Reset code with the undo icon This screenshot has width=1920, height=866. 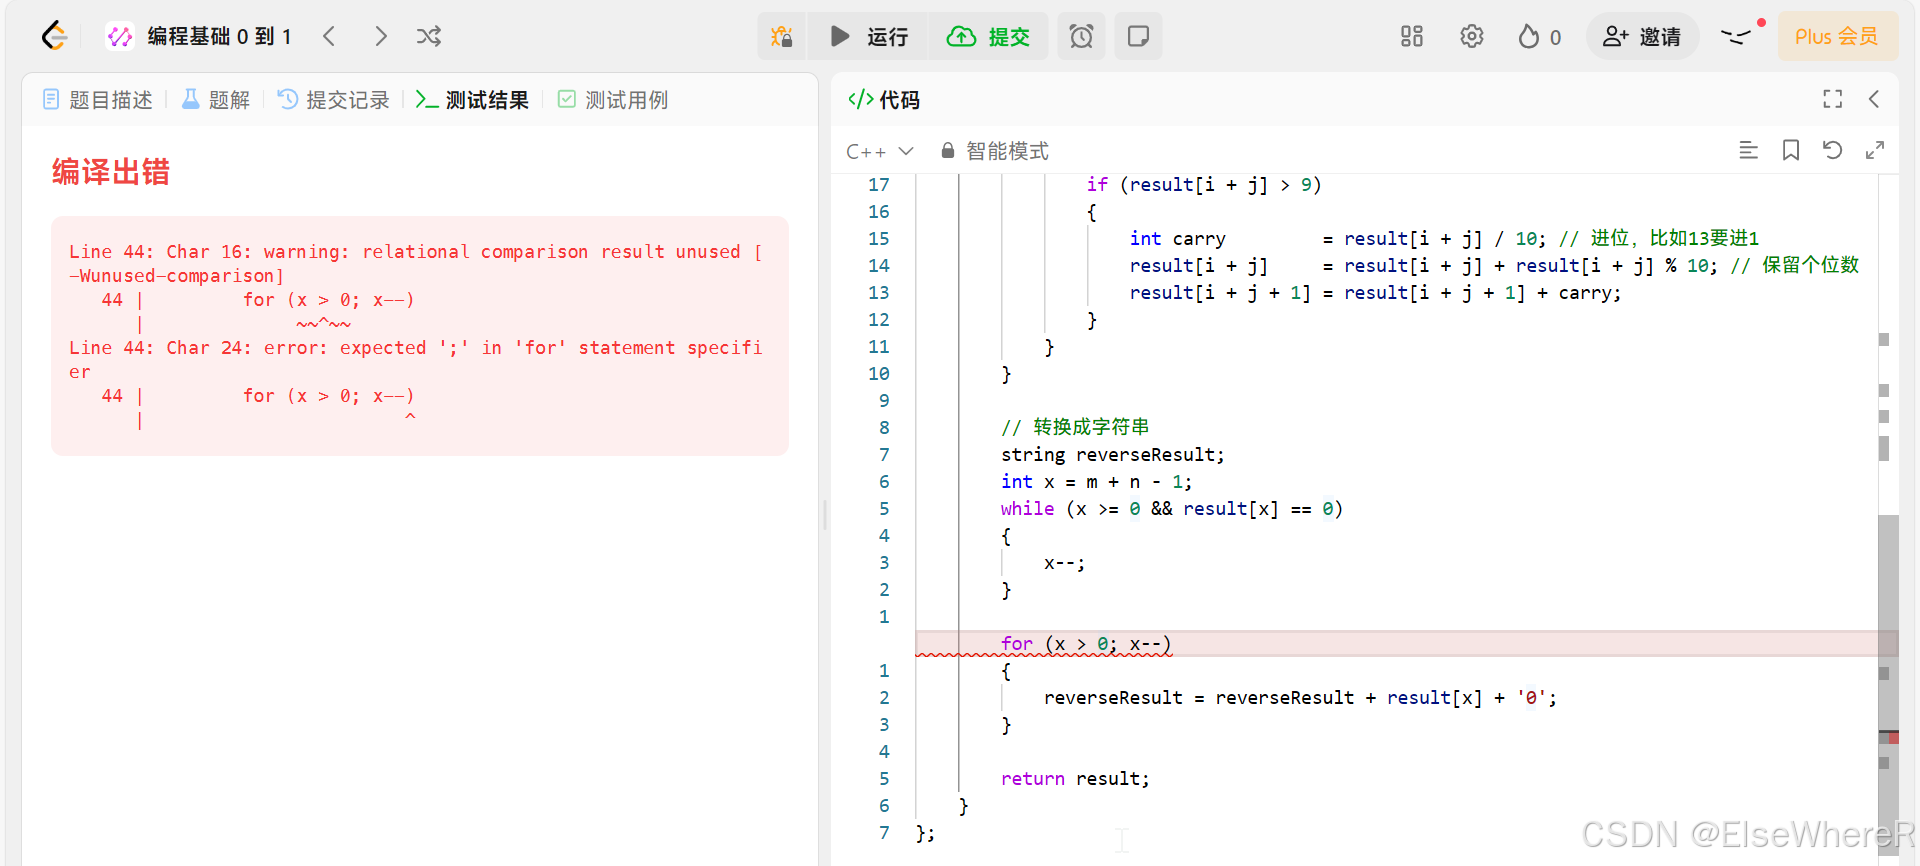tap(1832, 150)
